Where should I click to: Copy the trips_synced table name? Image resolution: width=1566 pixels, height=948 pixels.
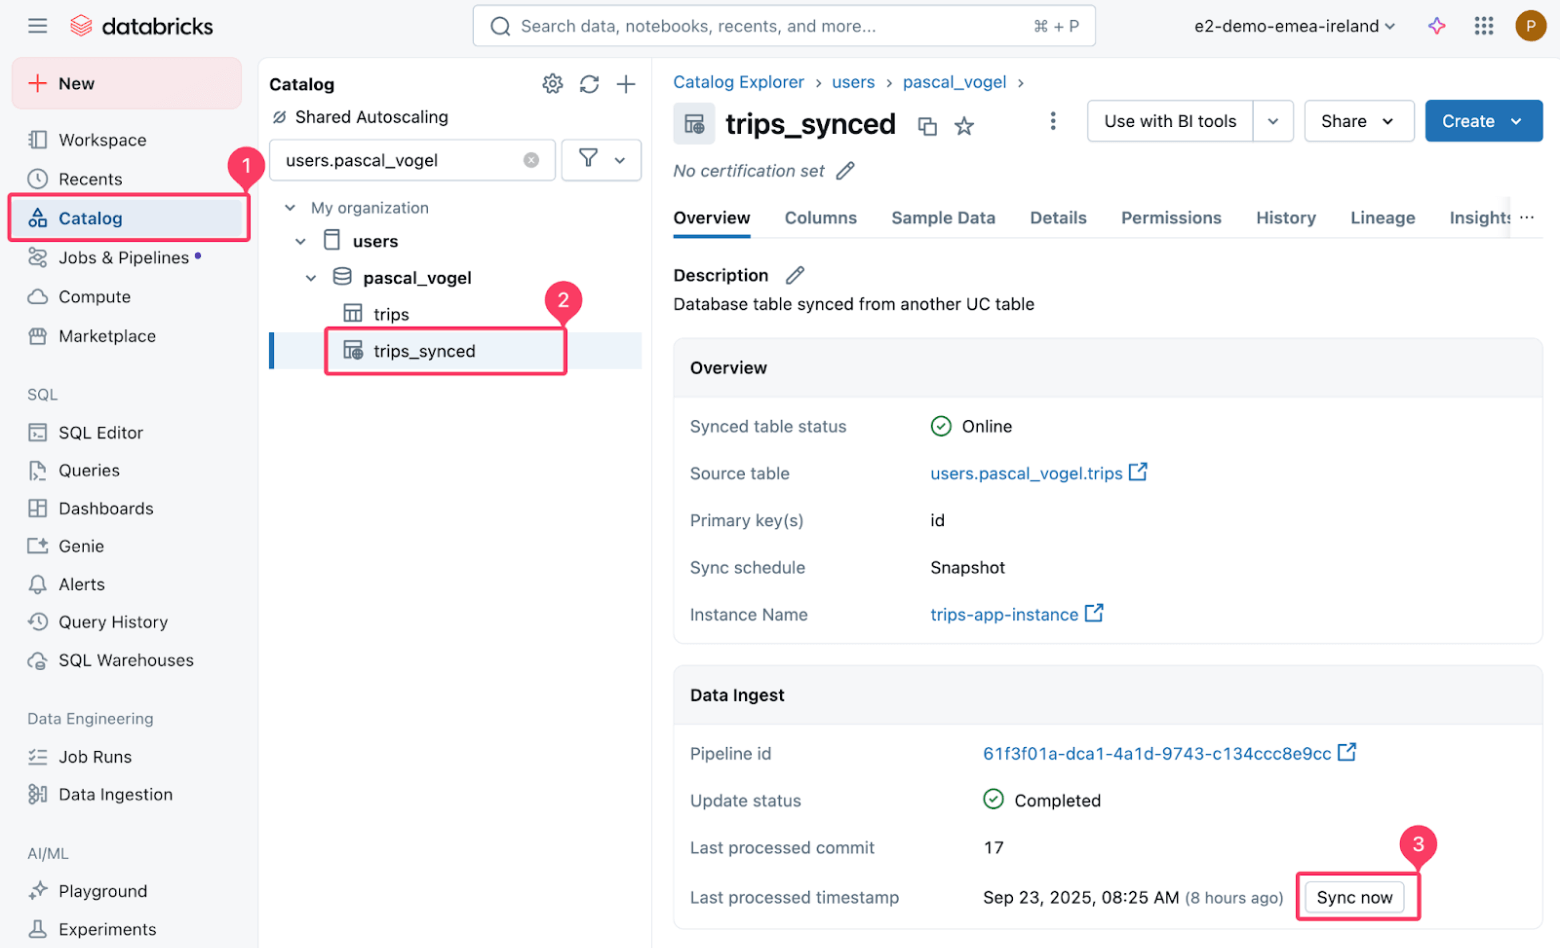coord(927,126)
